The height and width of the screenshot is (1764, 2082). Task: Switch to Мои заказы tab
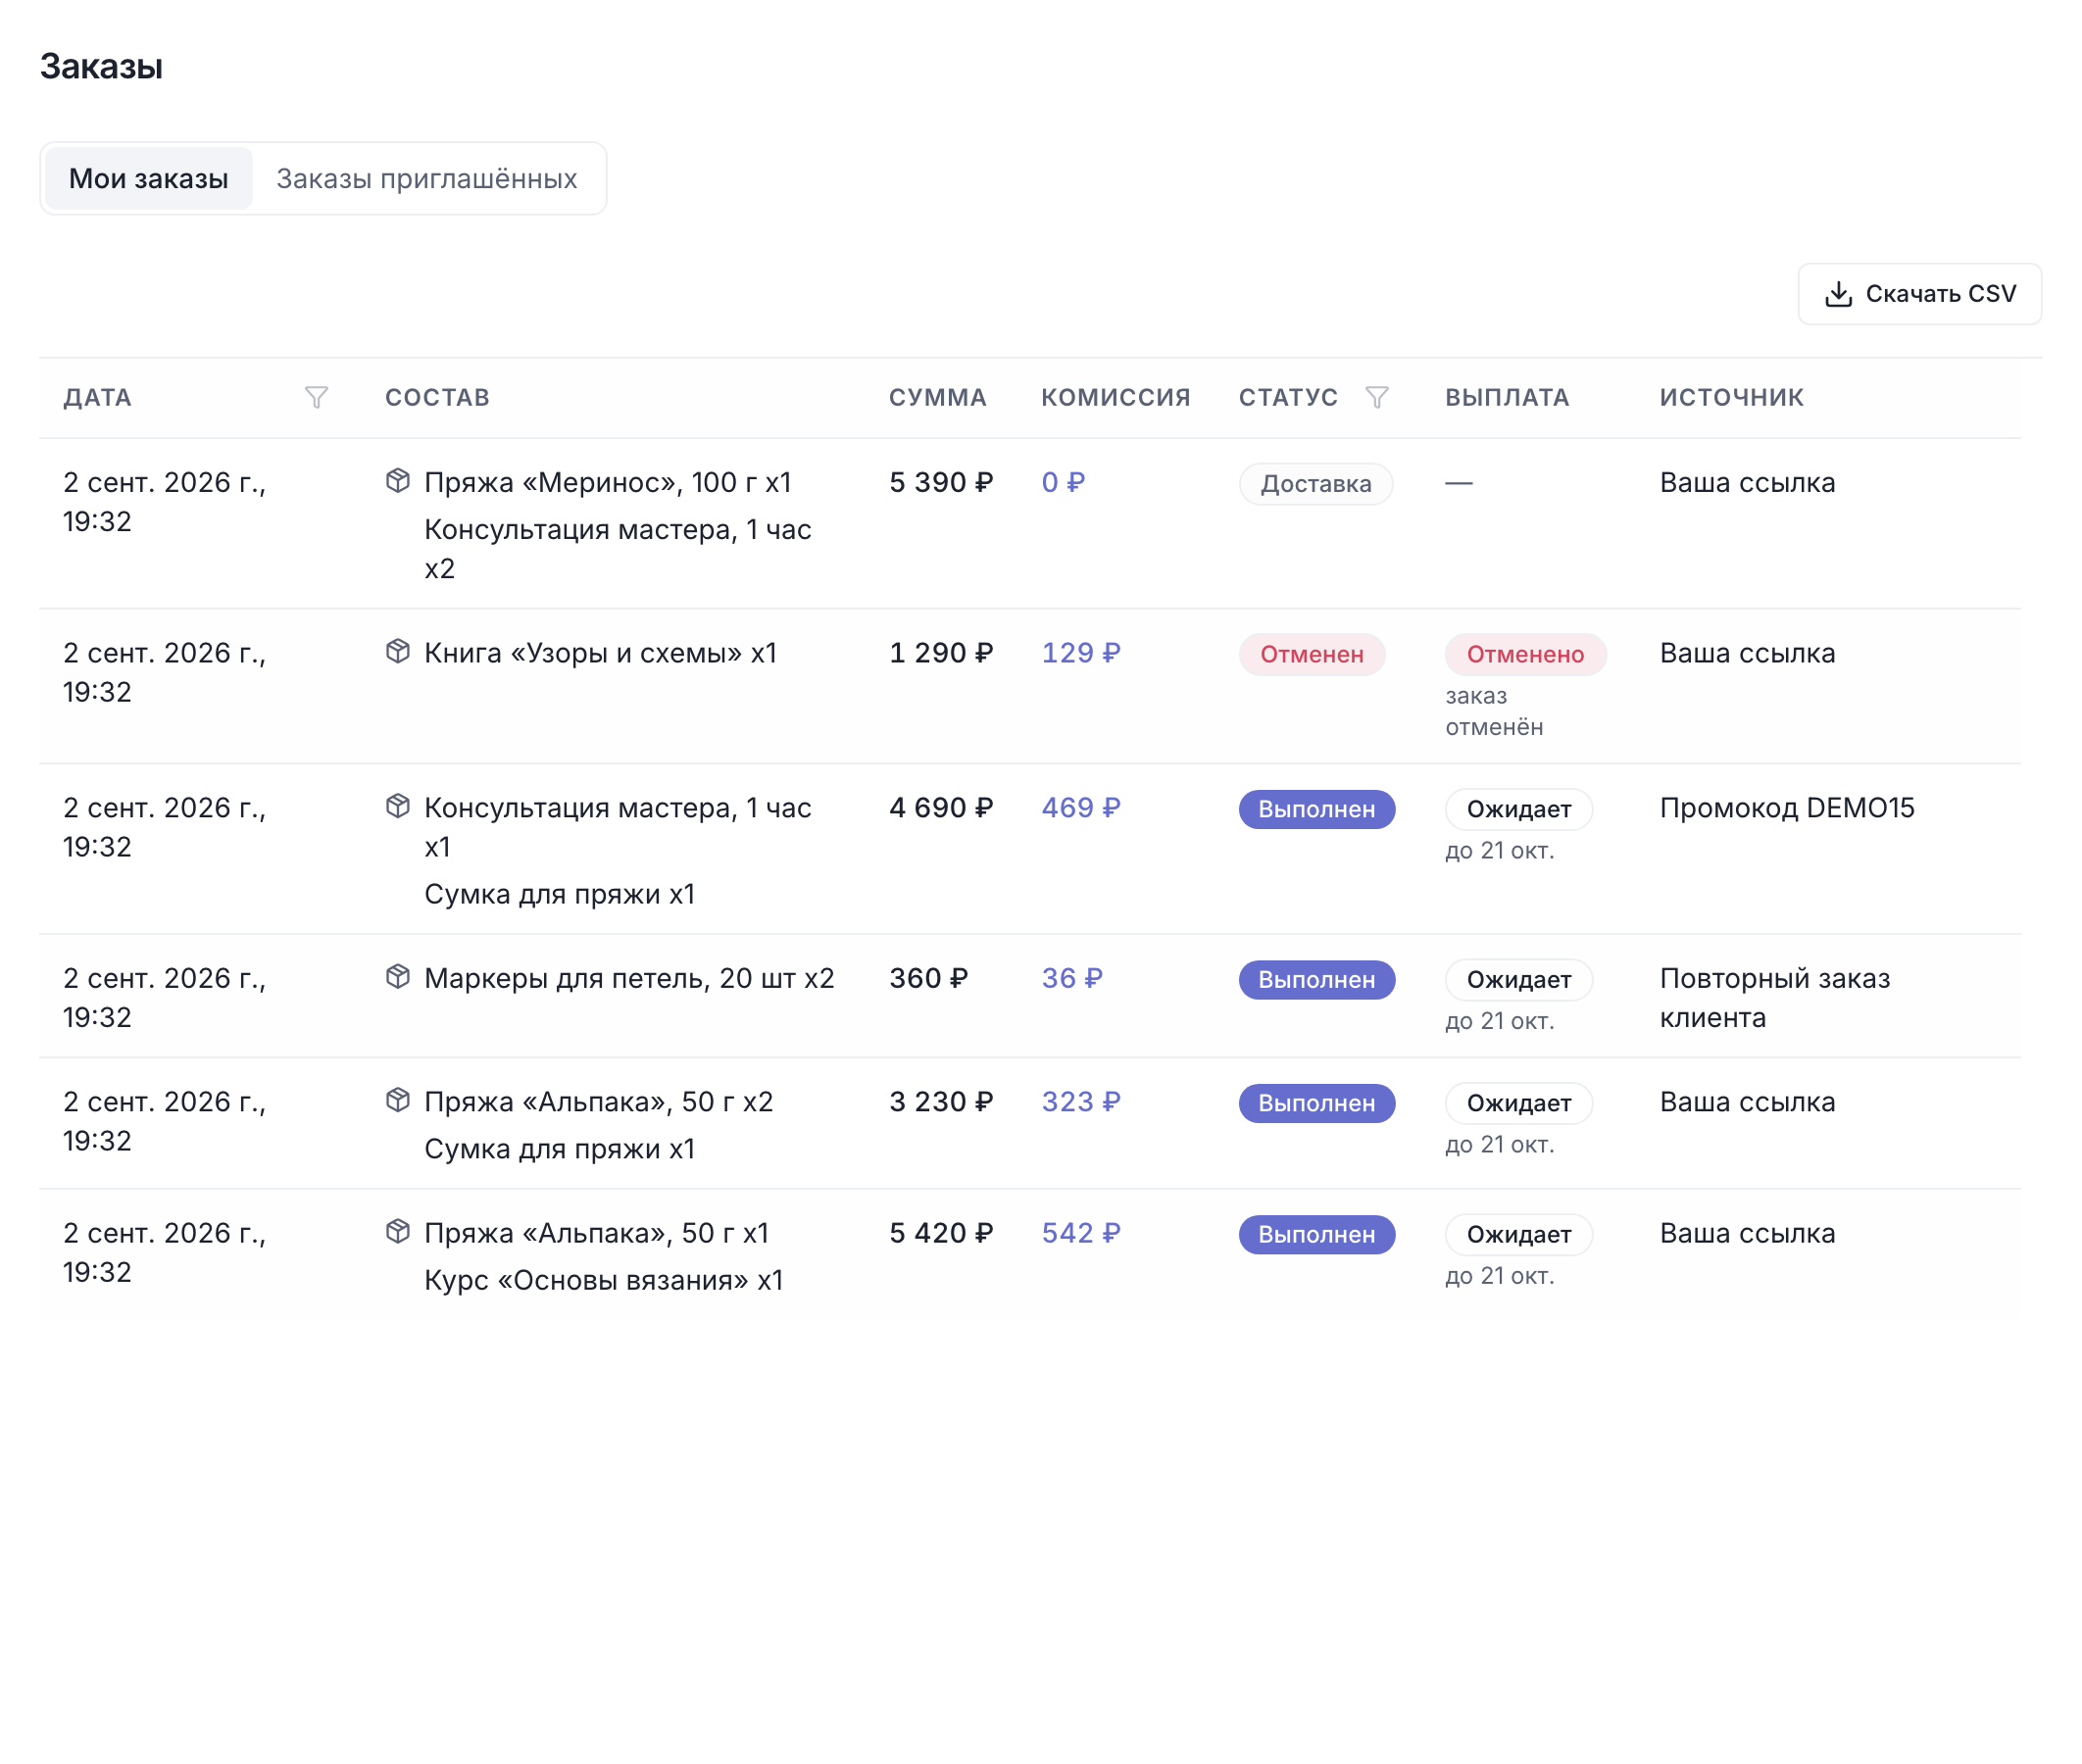(x=149, y=179)
